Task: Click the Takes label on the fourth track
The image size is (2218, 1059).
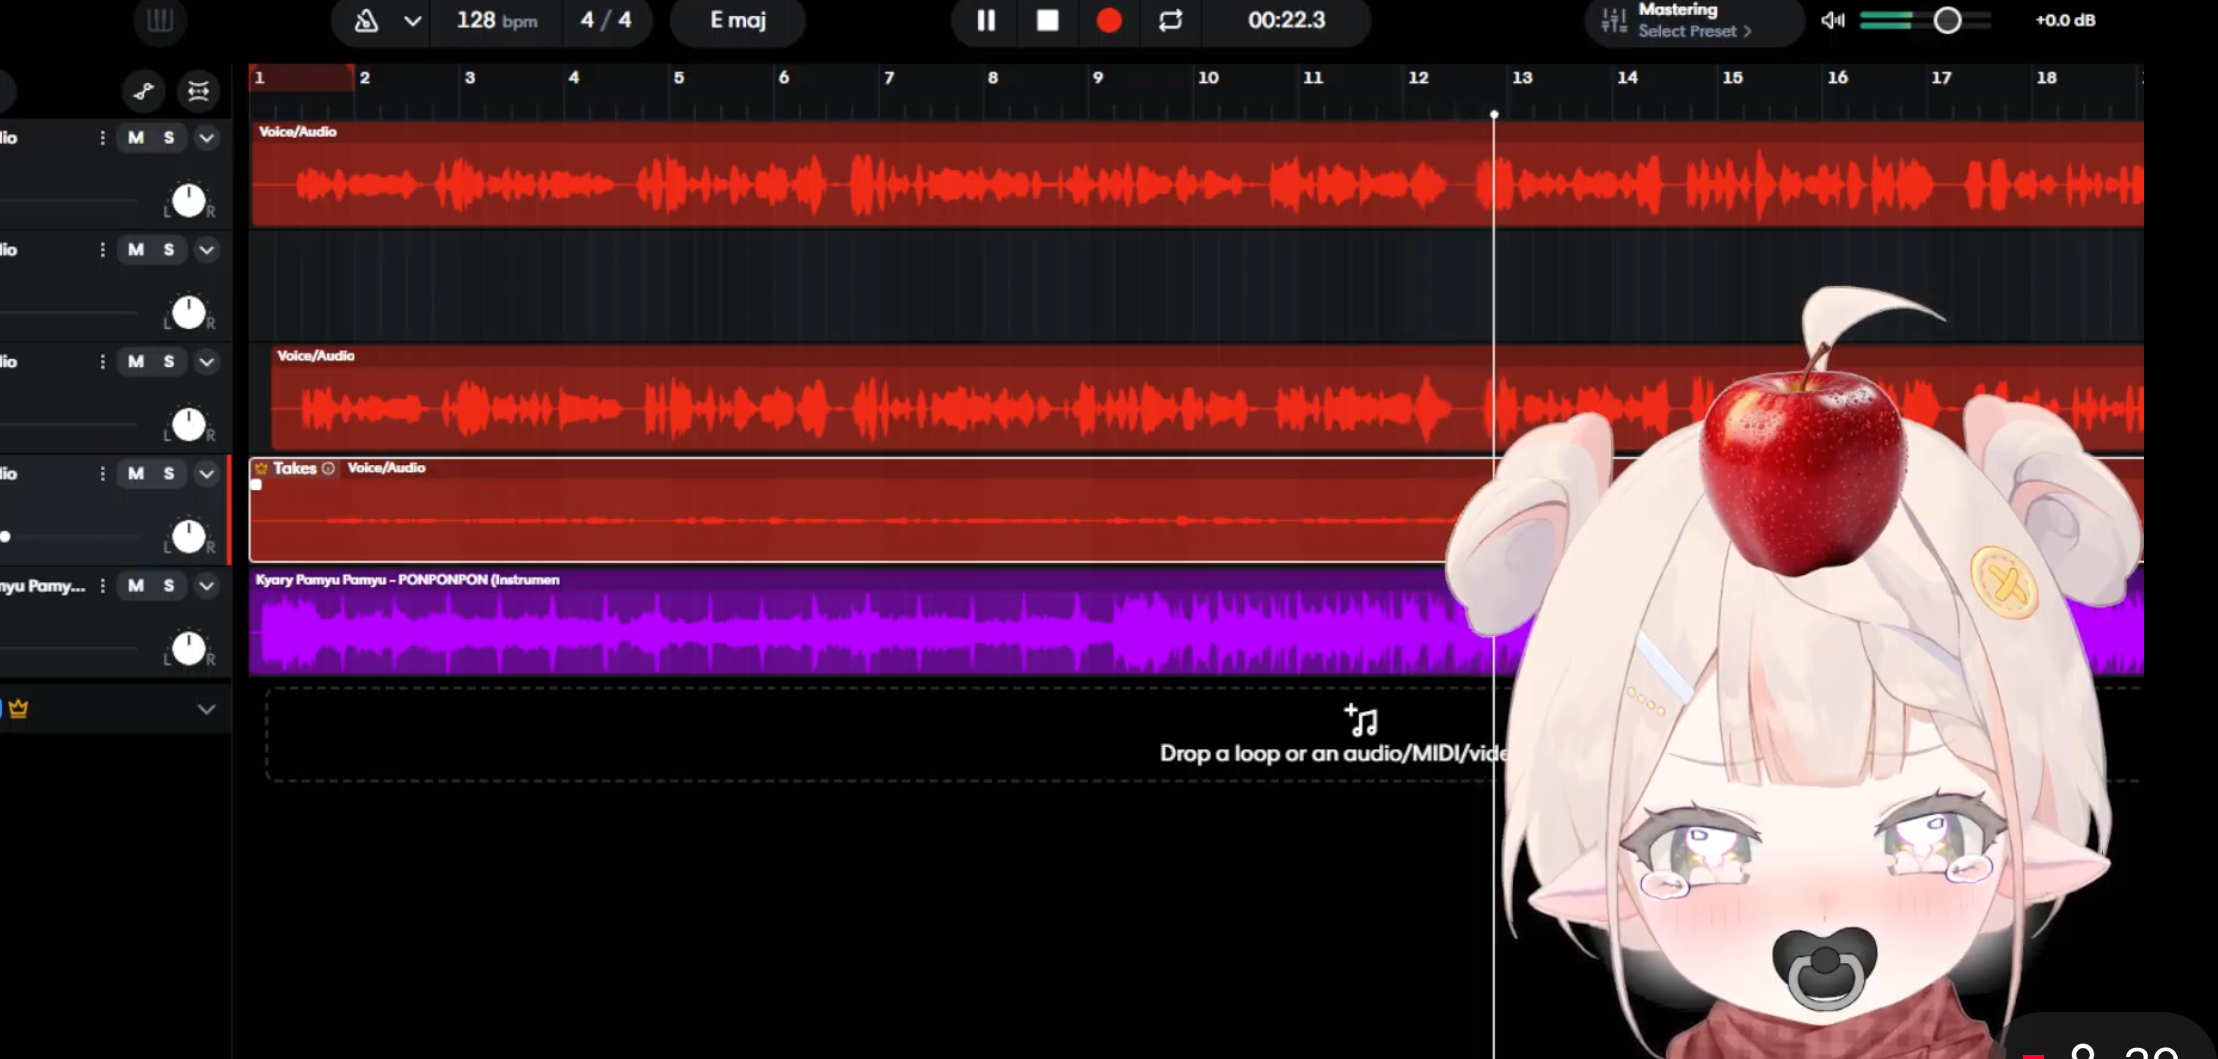Action: click(x=294, y=468)
